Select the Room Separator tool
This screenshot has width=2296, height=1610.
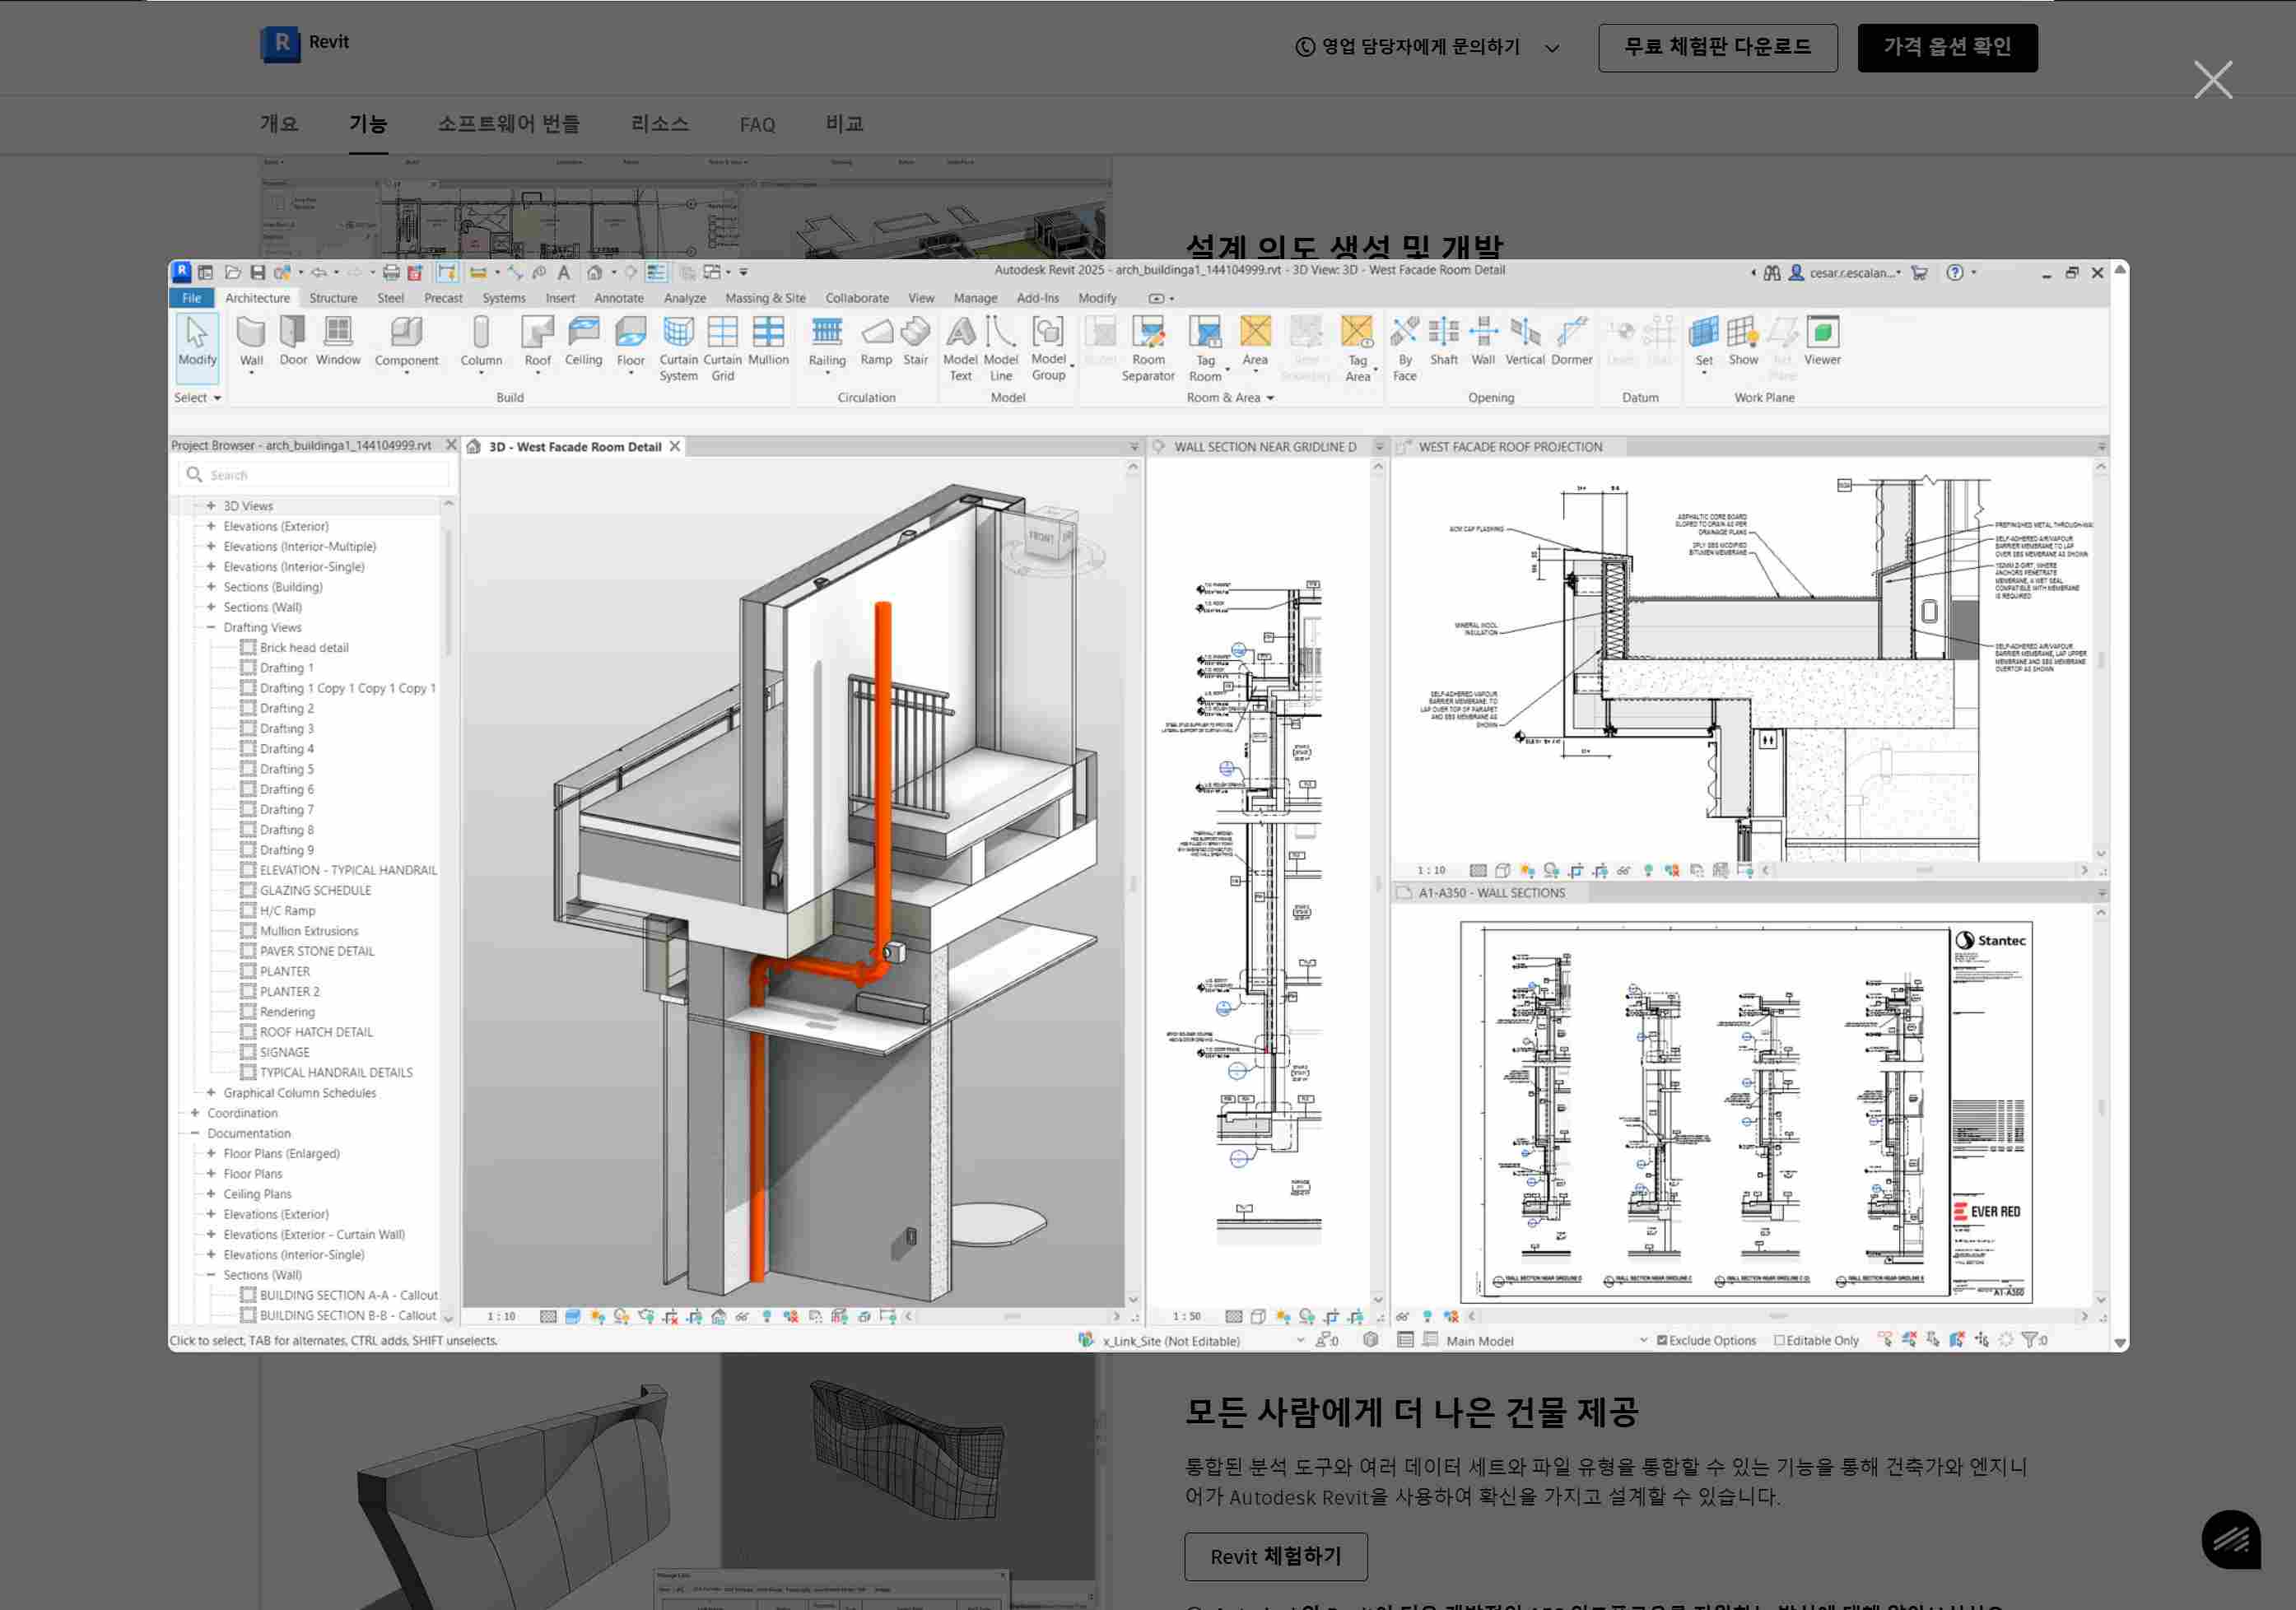[1147, 348]
